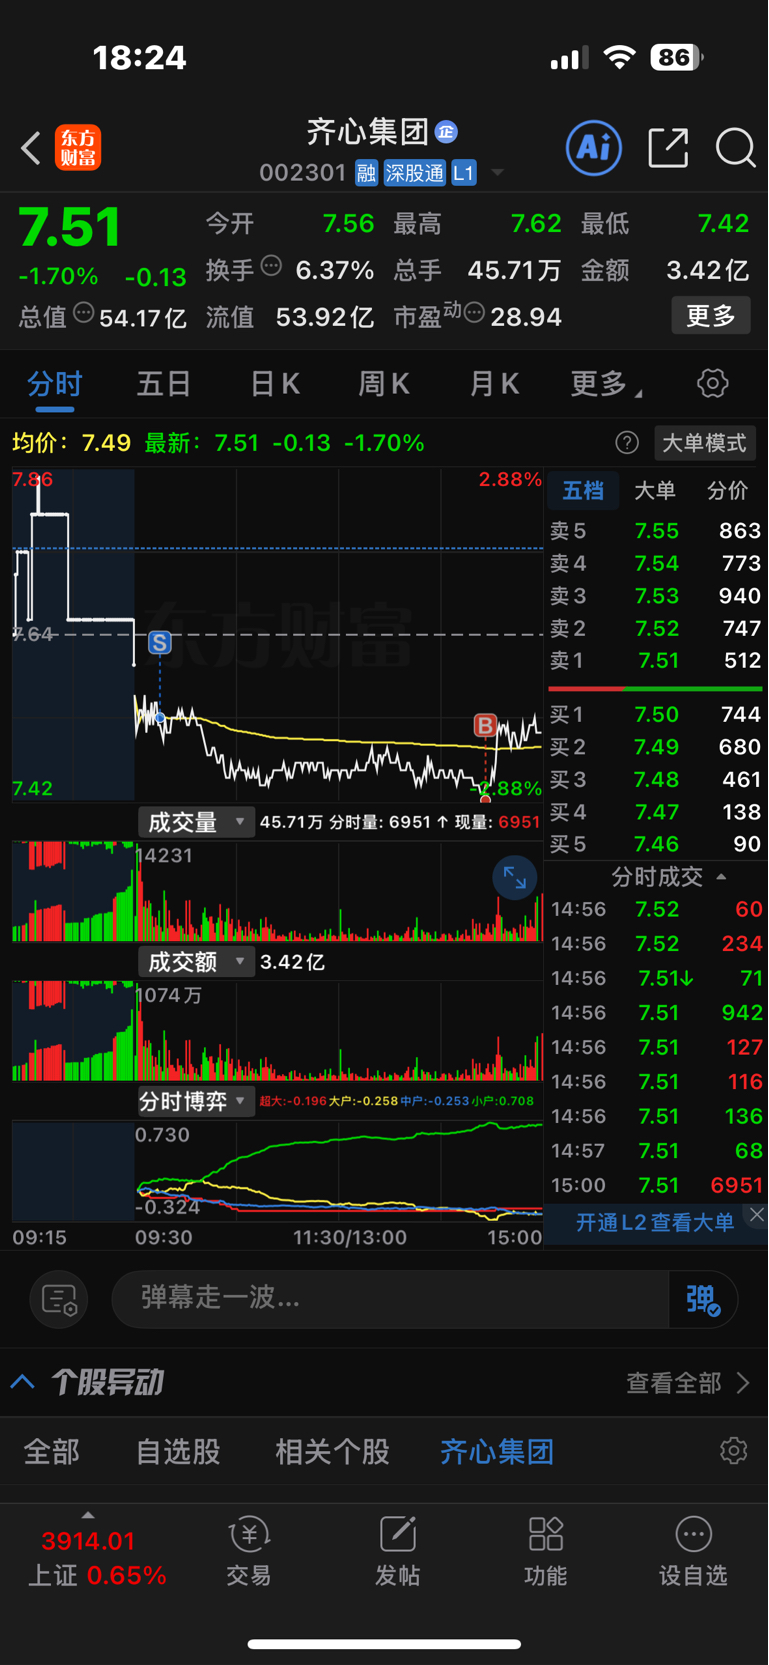Switch to the 周K tab
The height and width of the screenshot is (1665, 769).
pyautogui.click(x=384, y=384)
